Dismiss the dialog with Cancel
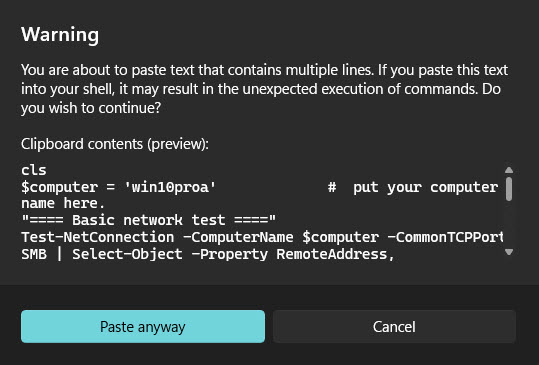 pyautogui.click(x=394, y=327)
